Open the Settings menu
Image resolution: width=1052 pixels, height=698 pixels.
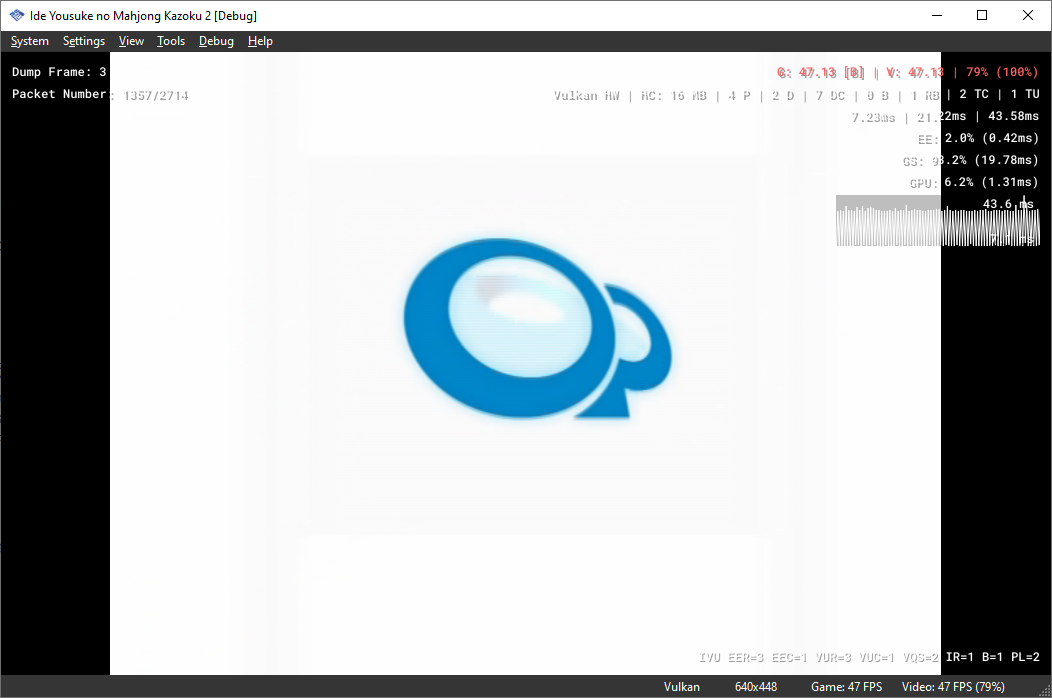coord(84,41)
